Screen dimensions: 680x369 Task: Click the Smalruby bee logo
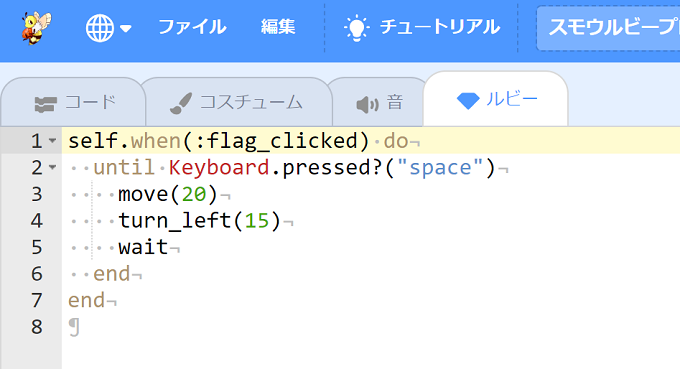pyautogui.click(x=36, y=28)
